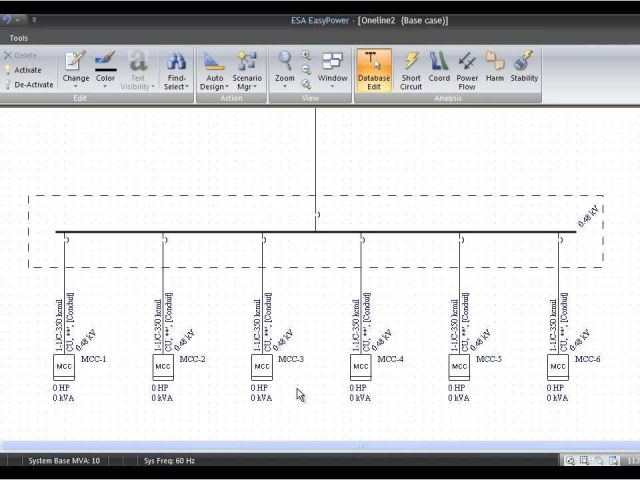Open the Harm harmonics analysis
Viewport: 640px width, 480px height.
click(x=495, y=69)
